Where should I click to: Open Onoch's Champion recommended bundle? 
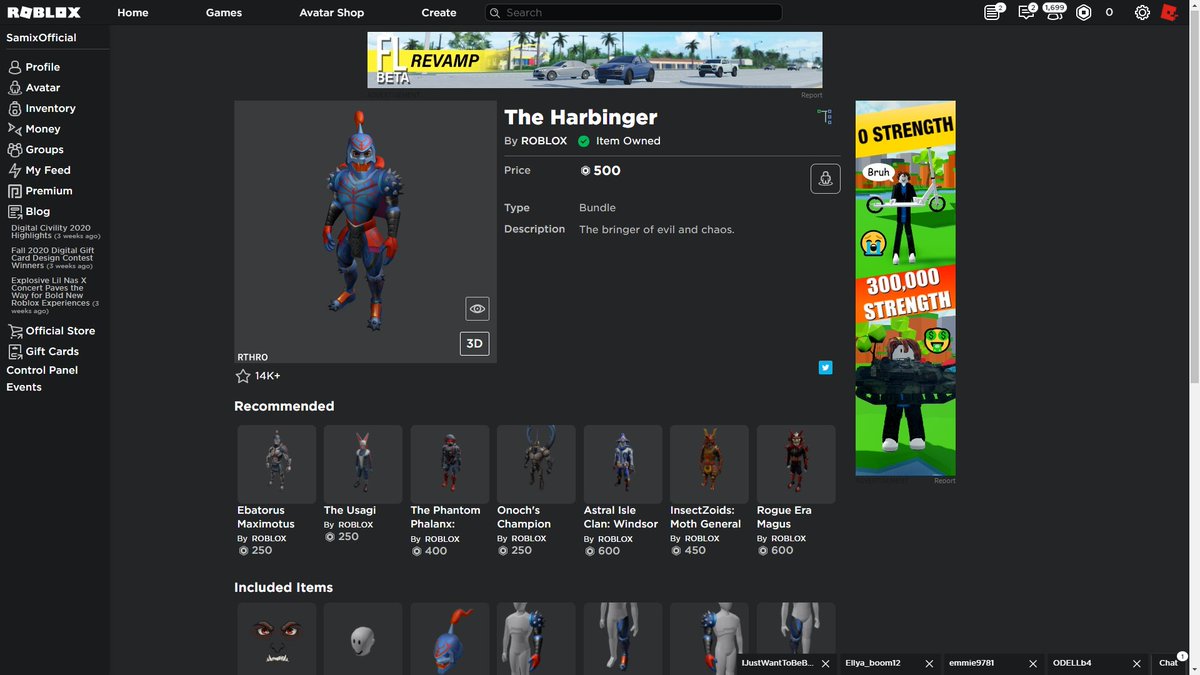[536, 490]
